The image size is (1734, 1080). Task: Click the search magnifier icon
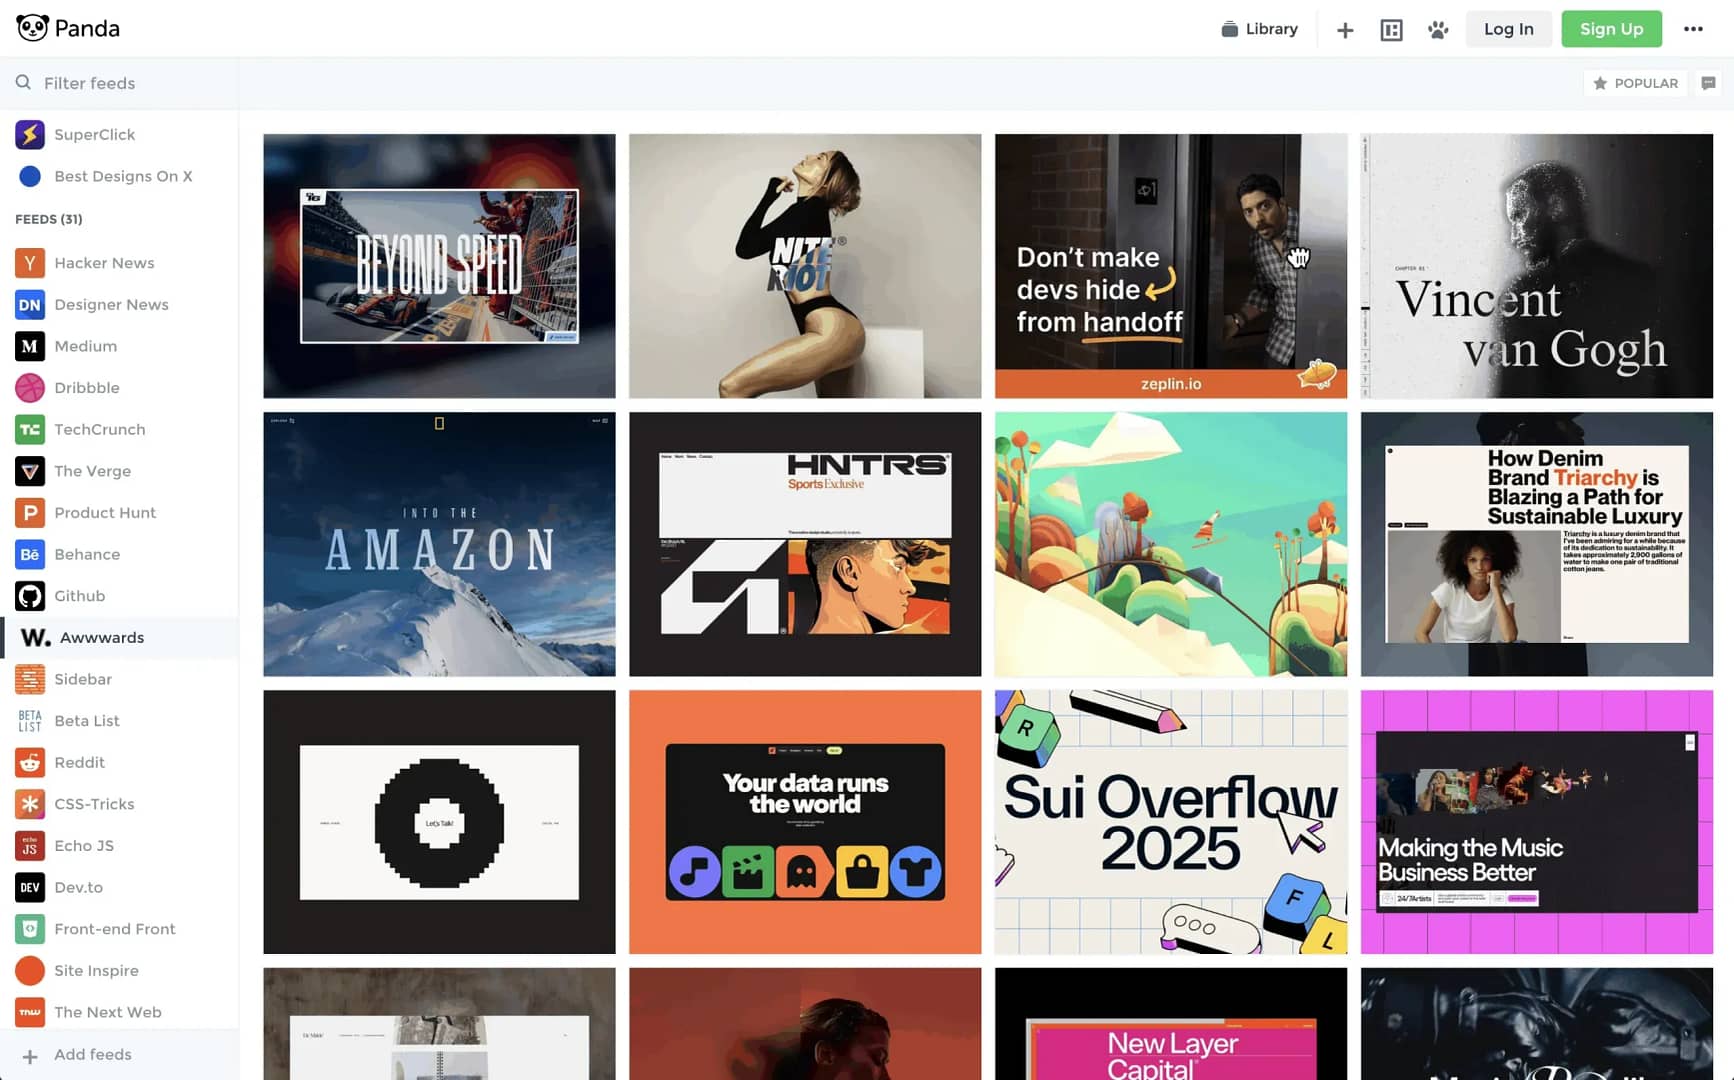pyautogui.click(x=23, y=82)
